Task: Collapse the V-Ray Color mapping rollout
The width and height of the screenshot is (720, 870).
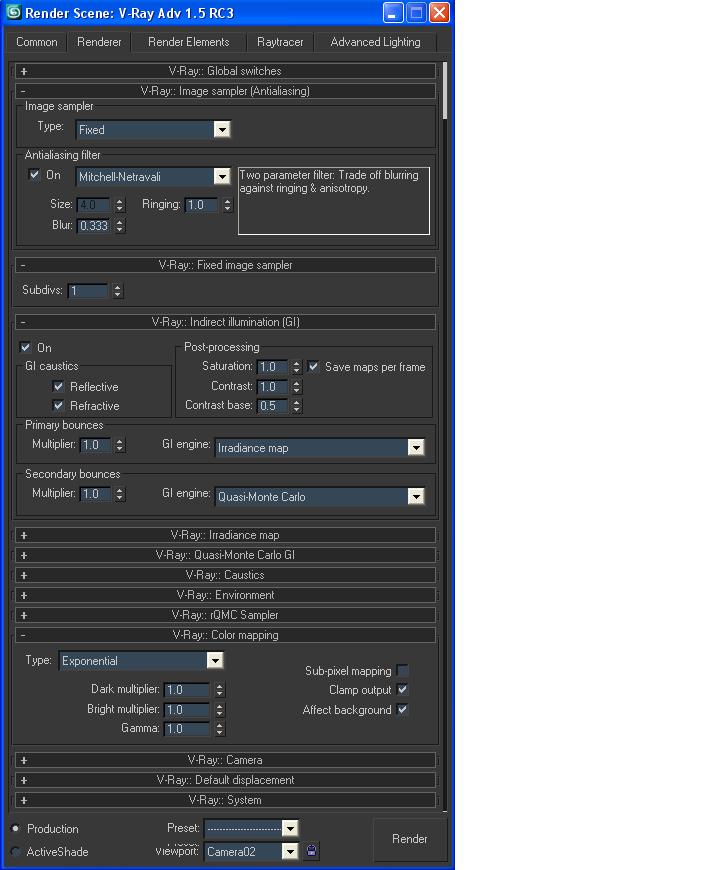Action: click(x=225, y=635)
